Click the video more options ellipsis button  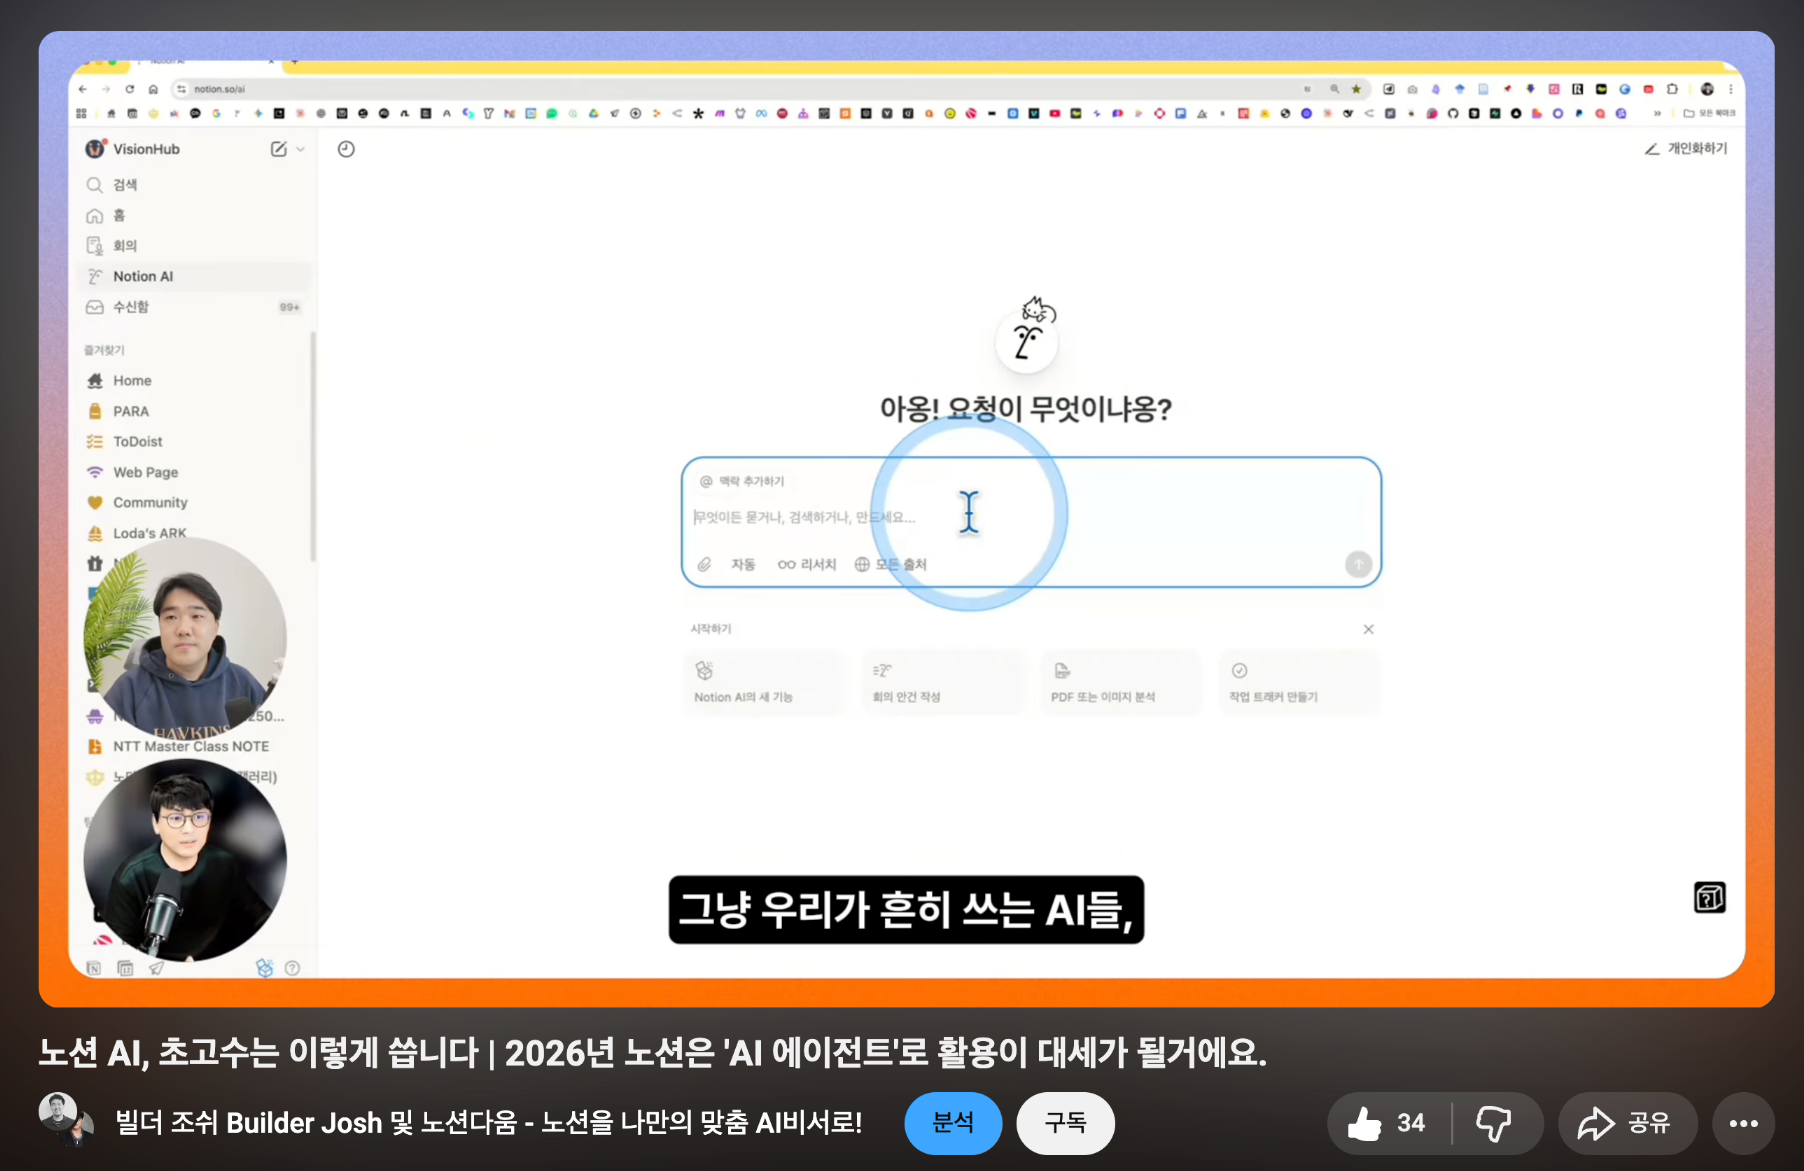(1743, 1123)
